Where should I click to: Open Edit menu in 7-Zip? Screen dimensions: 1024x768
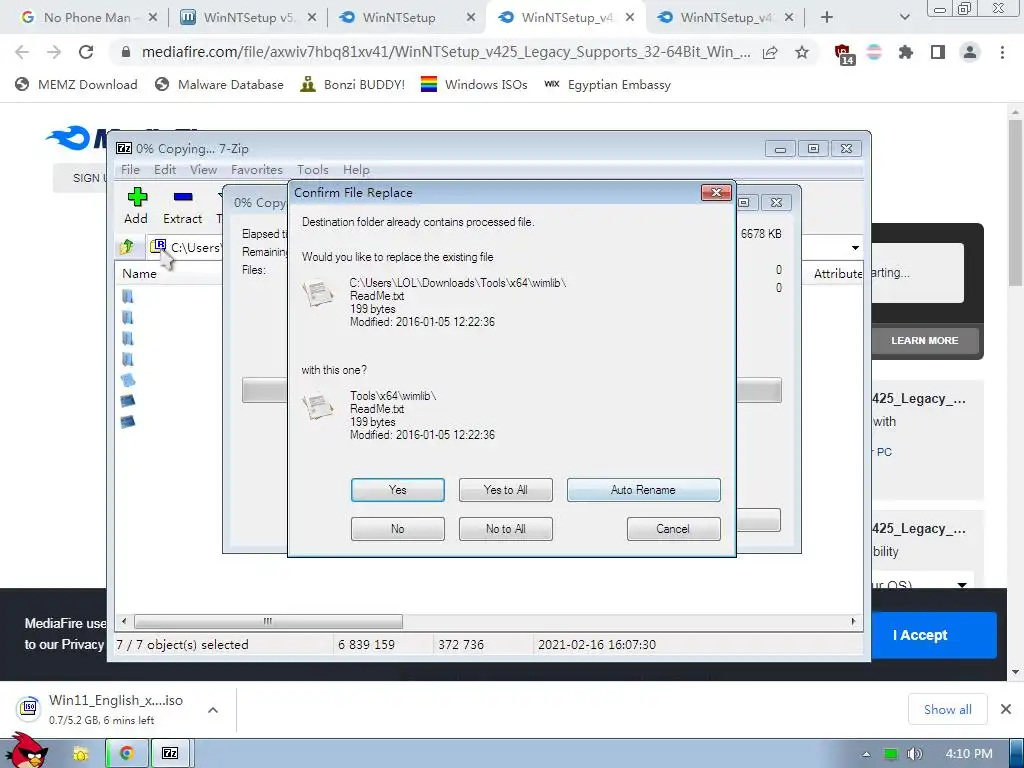click(x=165, y=170)
